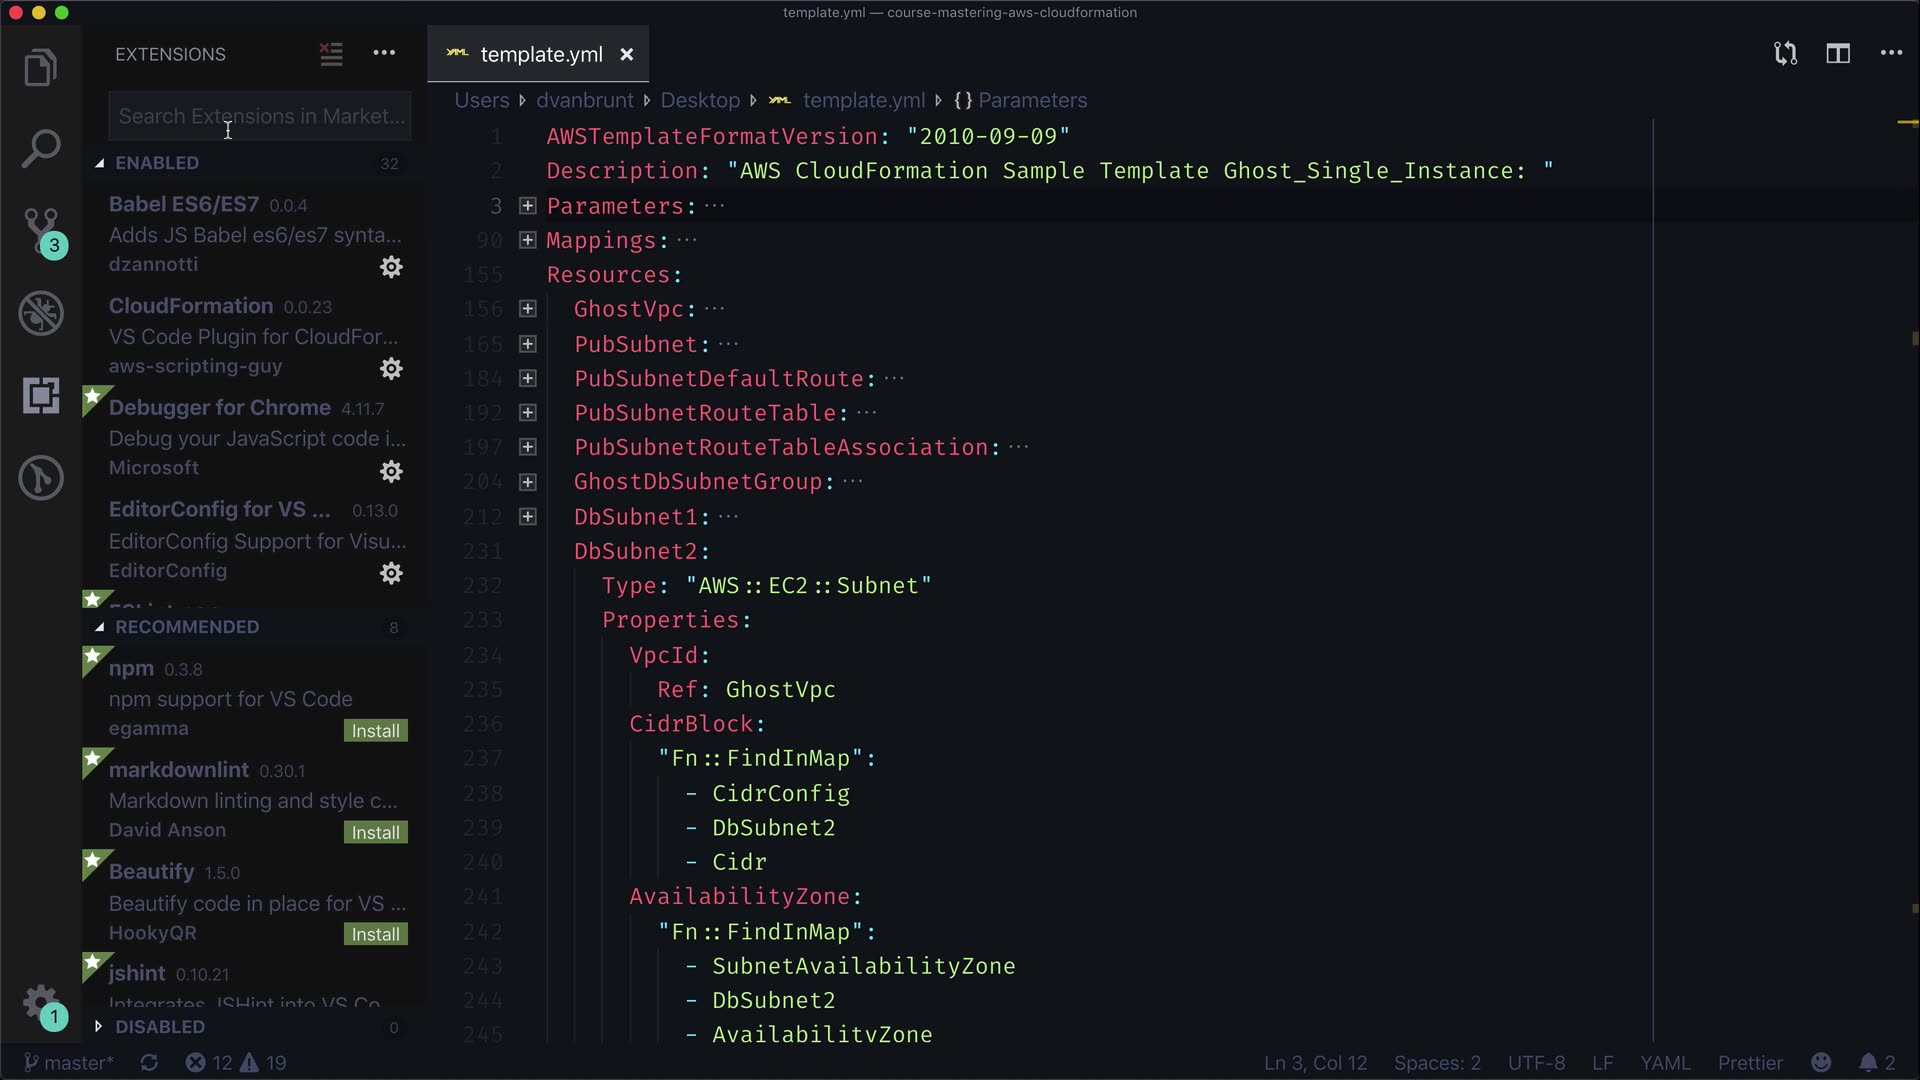Open gear menu for CloudFormation extension
This screenshot has height=1080, width=1920.
coord(391,369)
